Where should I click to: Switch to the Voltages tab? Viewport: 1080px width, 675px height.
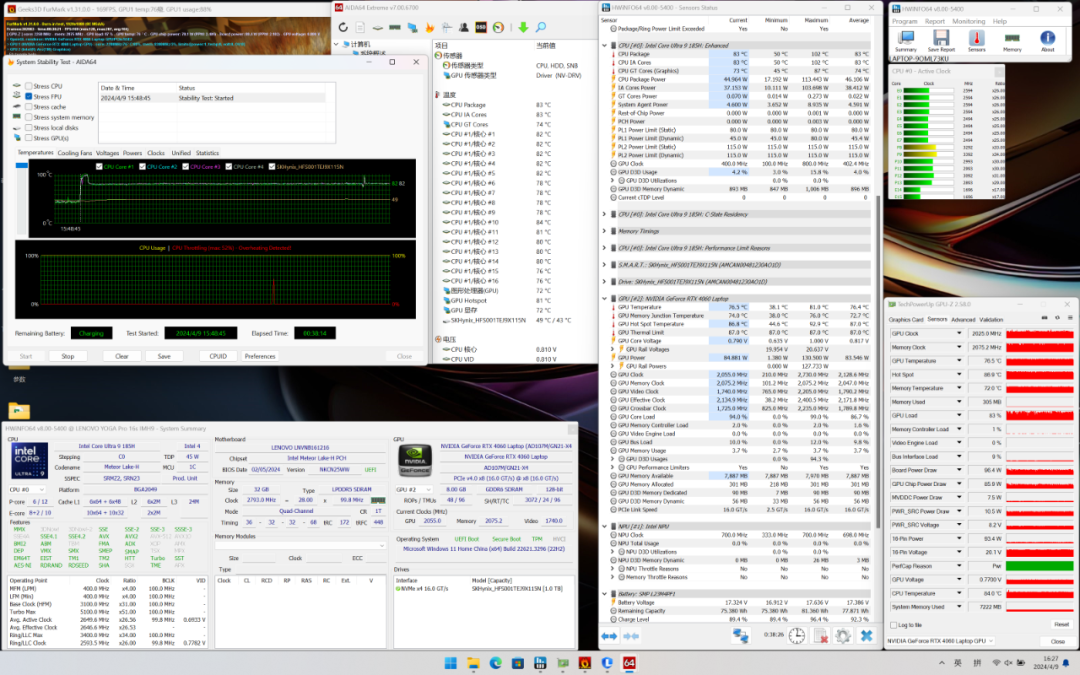pyautogui.click(x=107, y=153)
